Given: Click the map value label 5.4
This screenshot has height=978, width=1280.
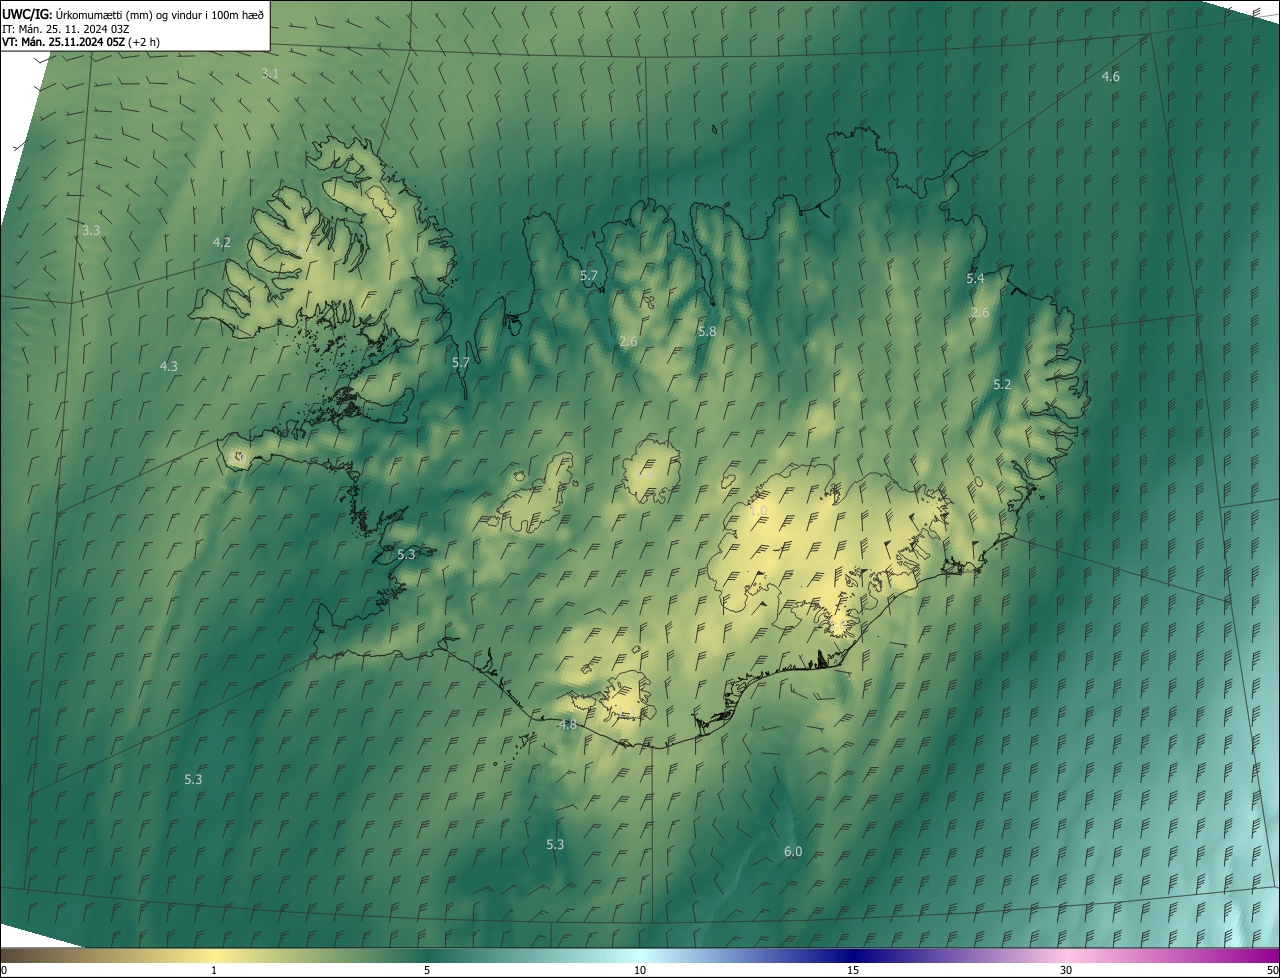Looking at the screenshot, I should pos(975,279).
